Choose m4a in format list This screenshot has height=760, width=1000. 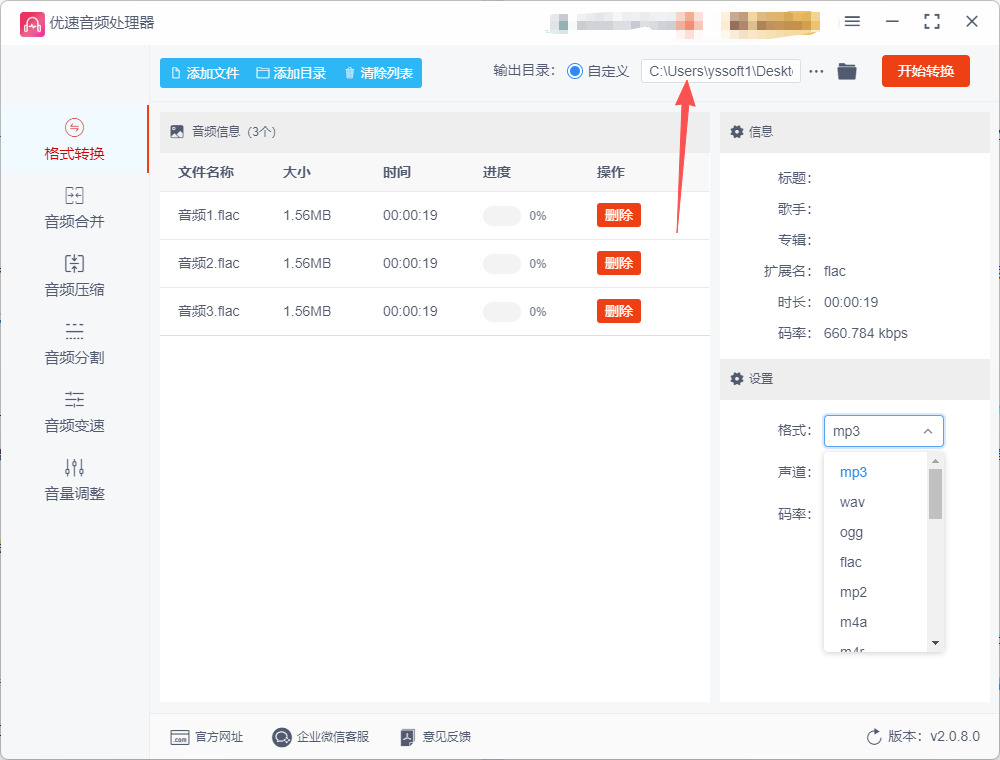coord(853,622)
